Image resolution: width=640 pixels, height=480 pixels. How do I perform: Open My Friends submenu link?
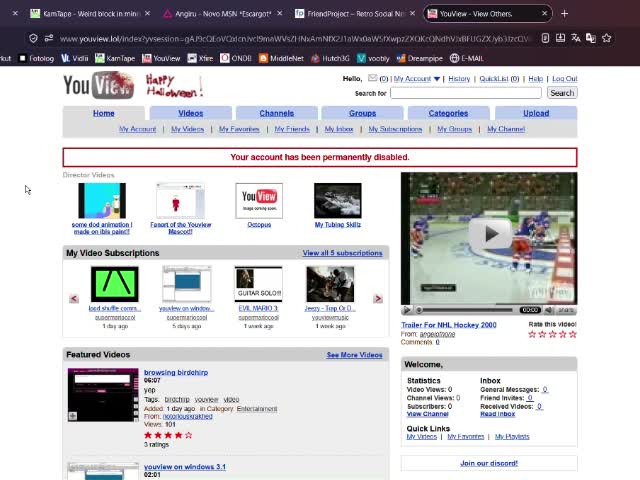pos(292,129)
